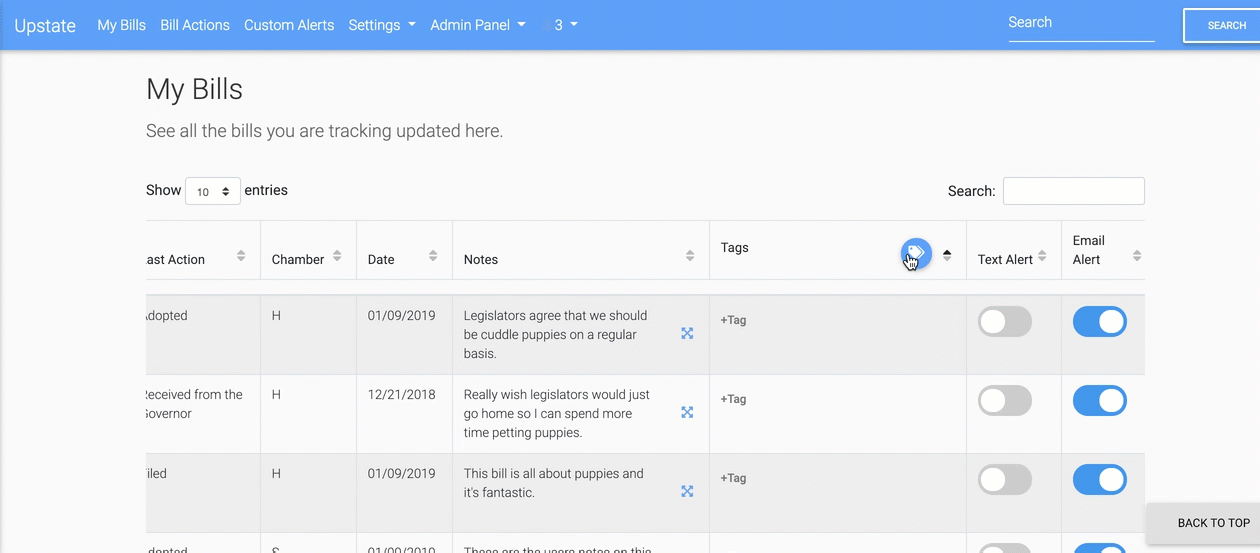Enable text alert for the Filed bill row
The image size is (1260, 553).
click(x=1005, y=480)
